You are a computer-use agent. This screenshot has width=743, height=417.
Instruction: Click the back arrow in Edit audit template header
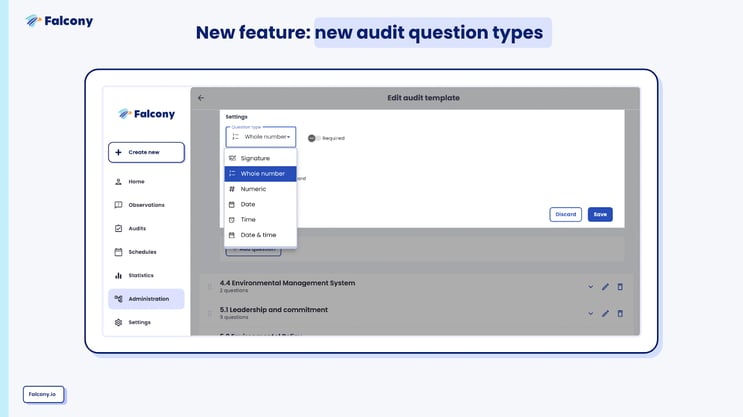pyautogui.click(x=201, y=98)
